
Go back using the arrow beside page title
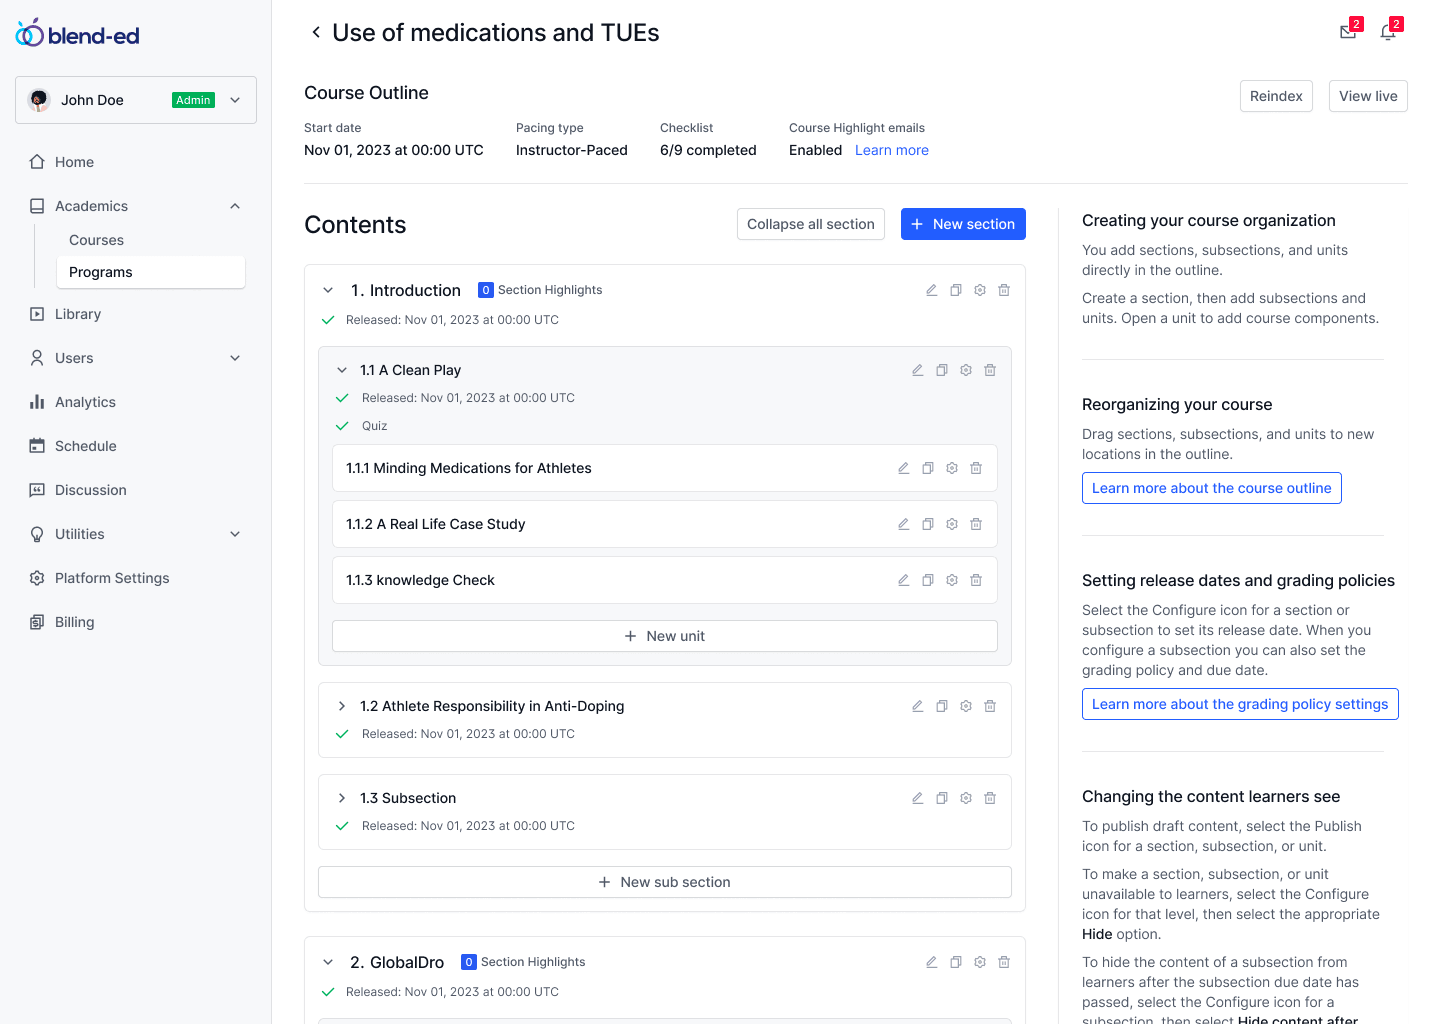(x=316, y=32)
